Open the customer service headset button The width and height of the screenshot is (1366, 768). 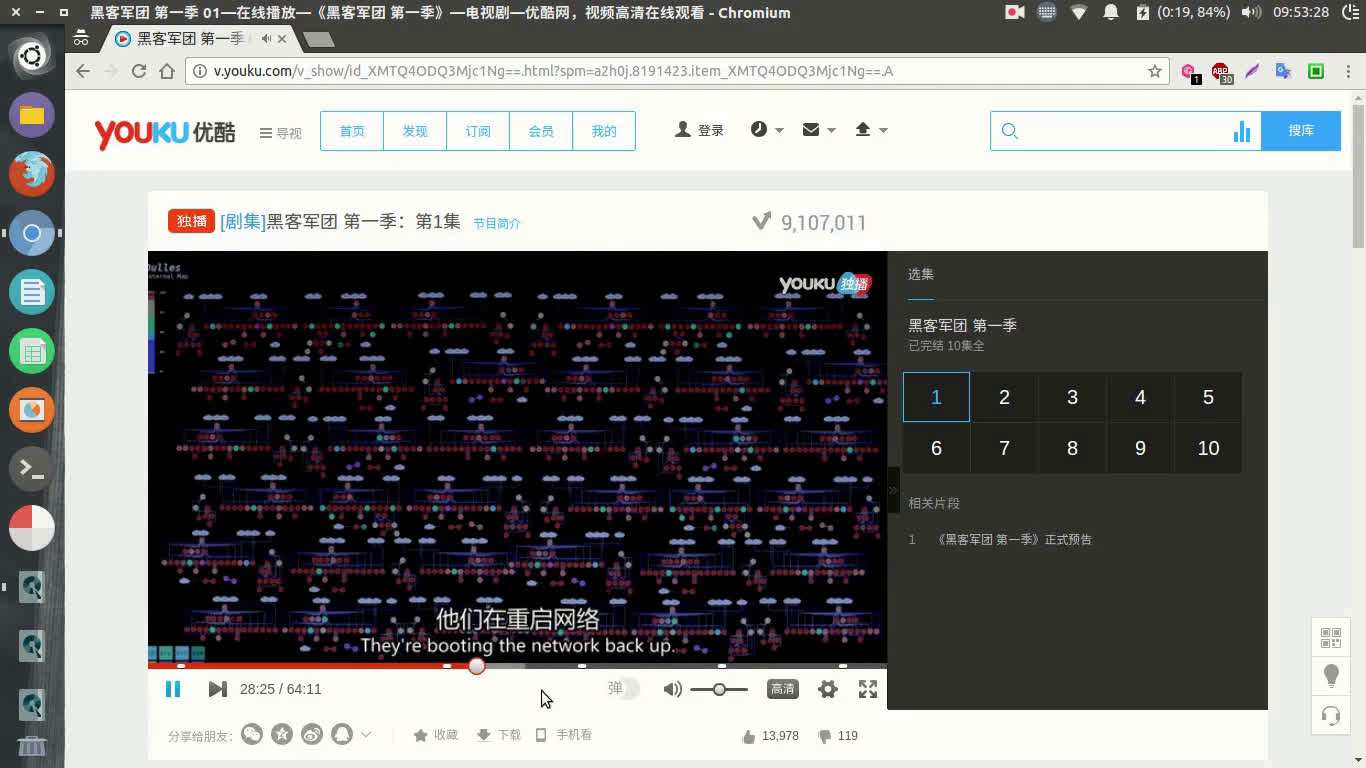1331,715
